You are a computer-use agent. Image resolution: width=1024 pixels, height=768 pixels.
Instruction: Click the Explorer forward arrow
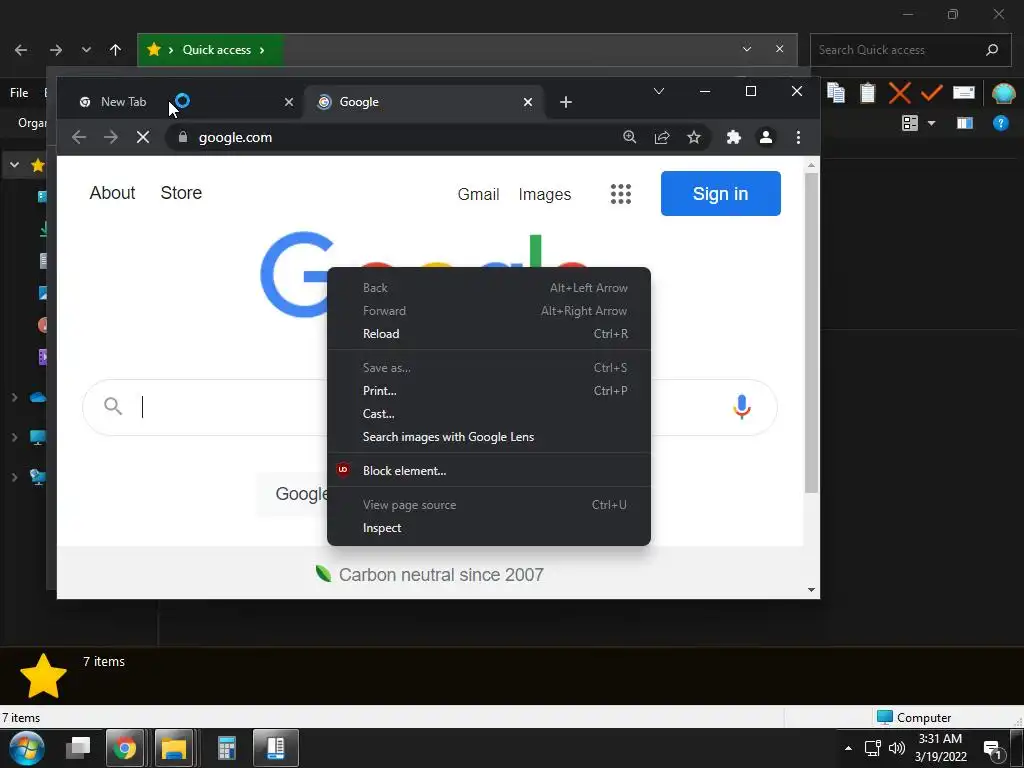pyautogui.click(x=56, y=50)
